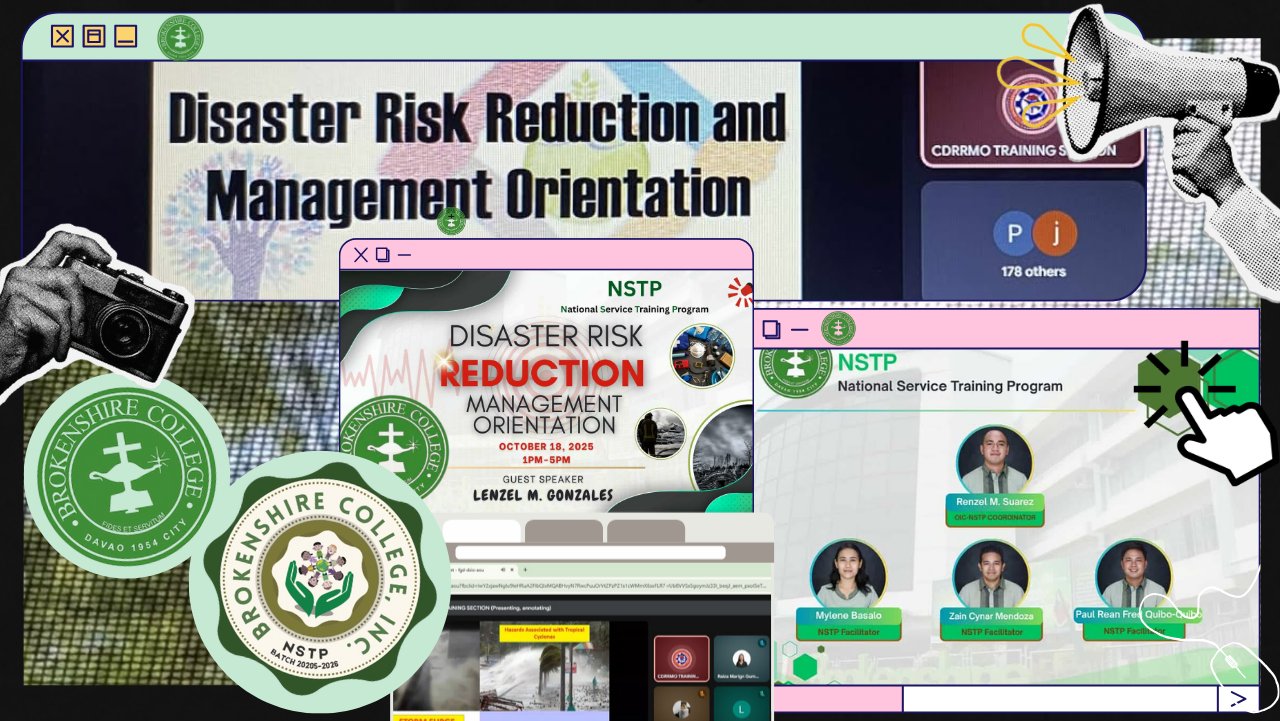
Task: Click the pointing hand cursor icon
Action: tap(1215, 430)
